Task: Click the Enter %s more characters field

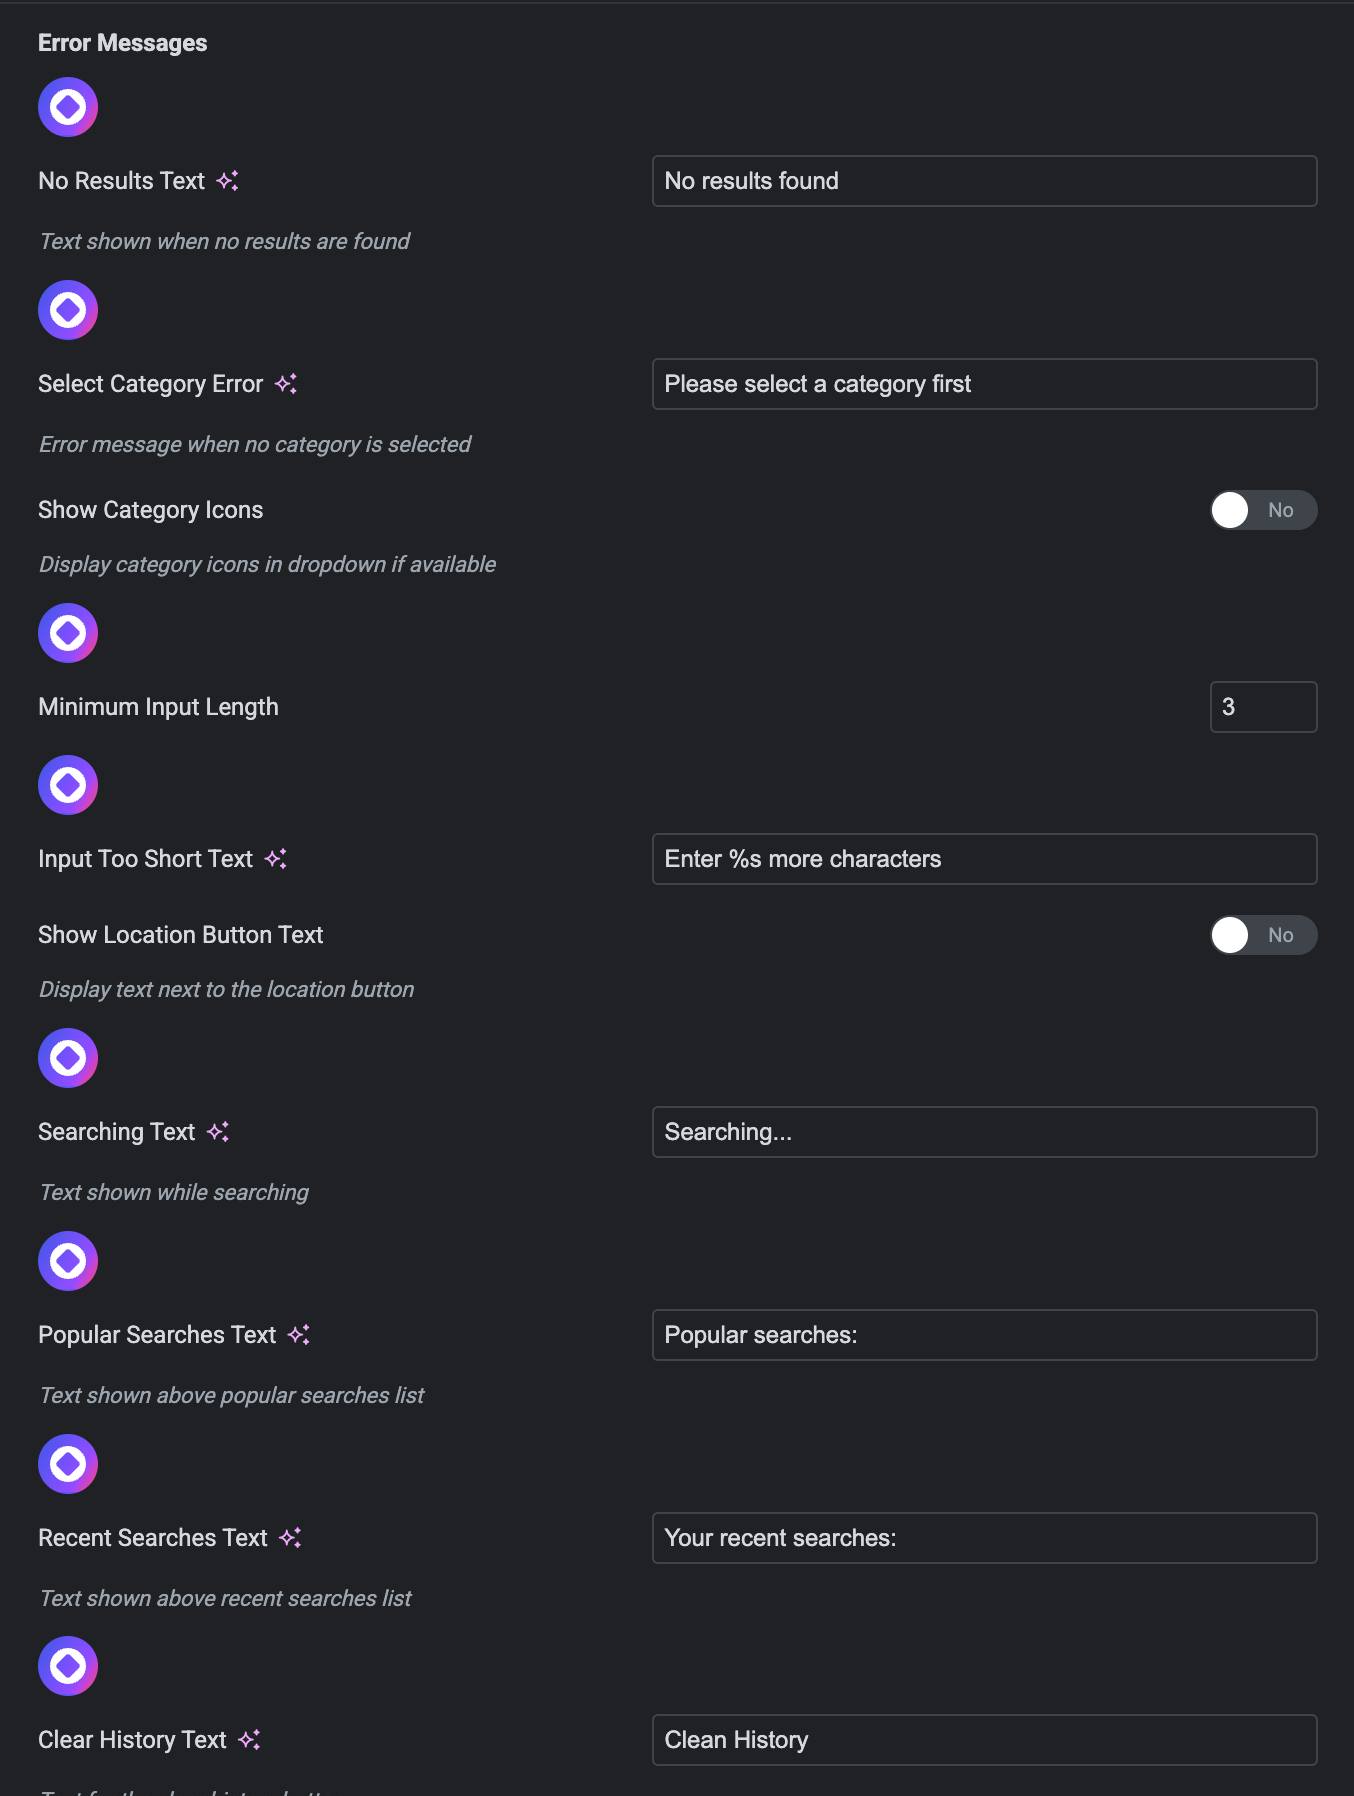Action: click(x=984, y=859)
